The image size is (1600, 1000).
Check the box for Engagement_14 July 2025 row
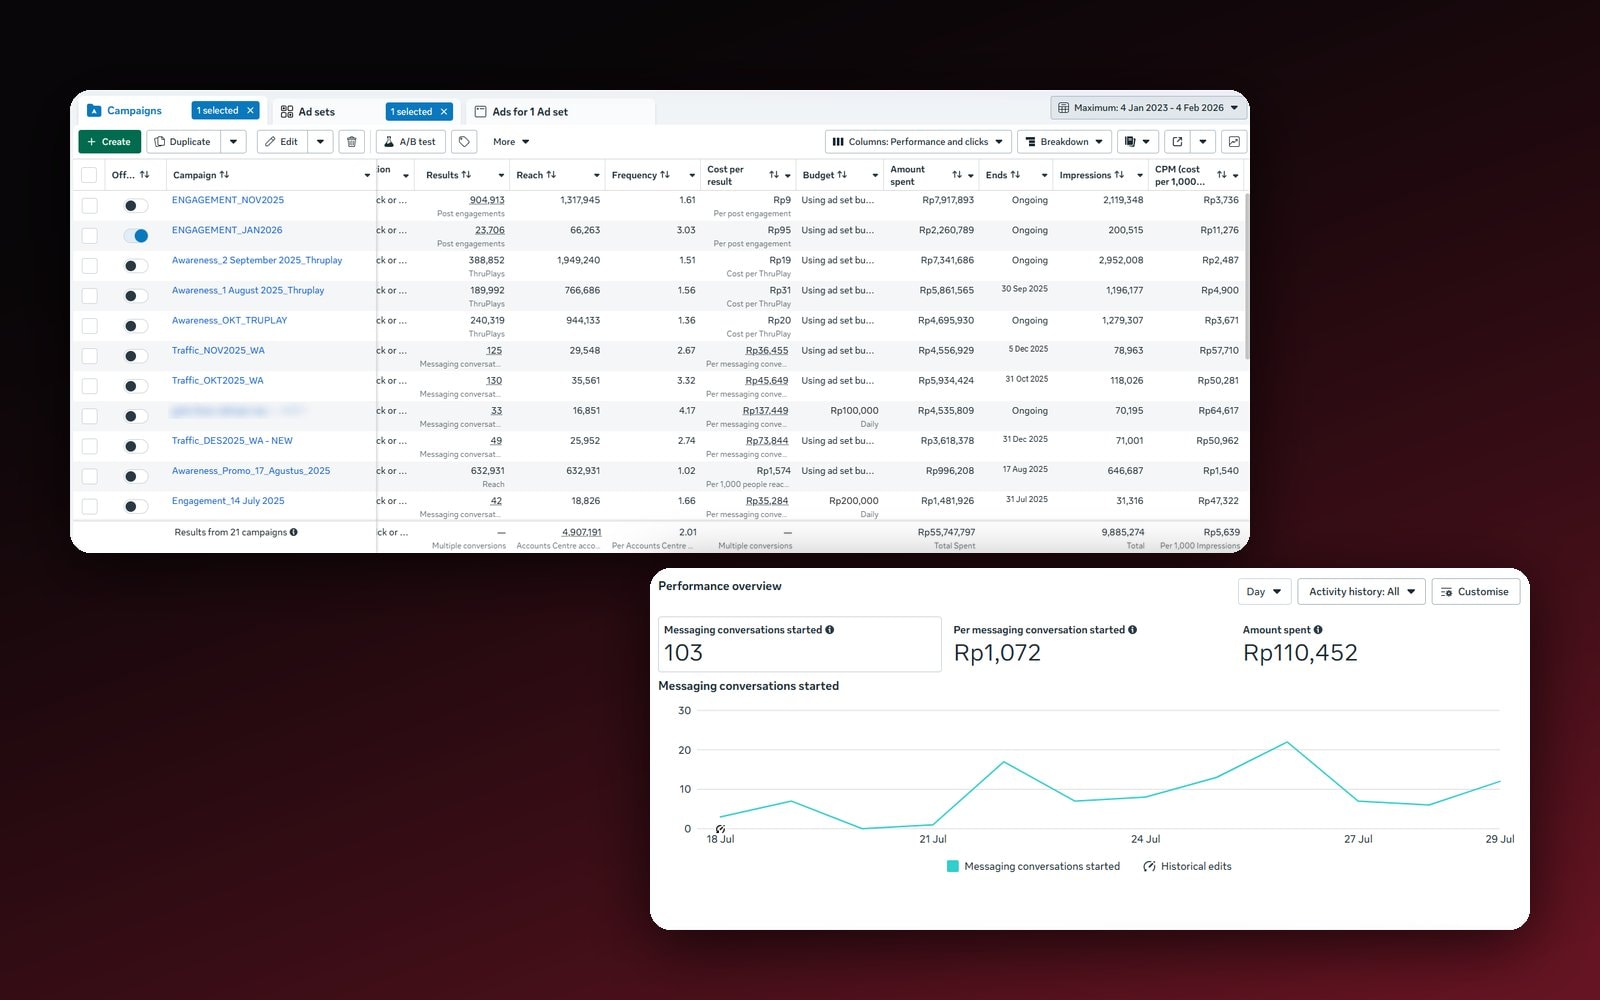(x=89, y=506)
